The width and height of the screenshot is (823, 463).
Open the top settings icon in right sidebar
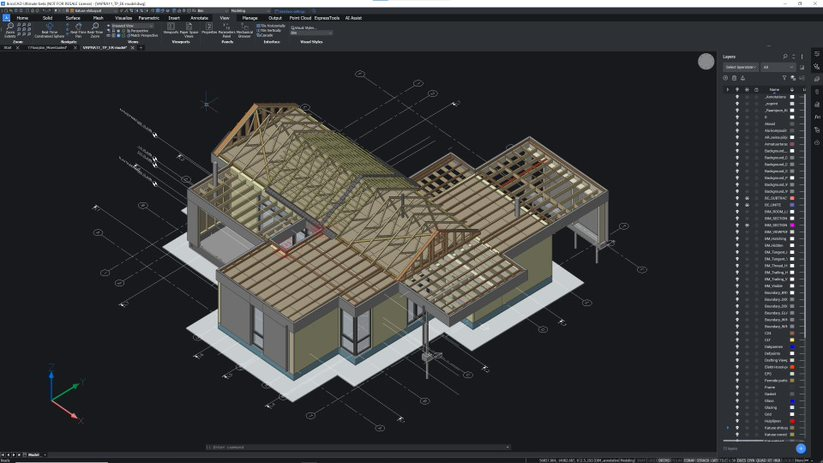[x=817, y=54]
